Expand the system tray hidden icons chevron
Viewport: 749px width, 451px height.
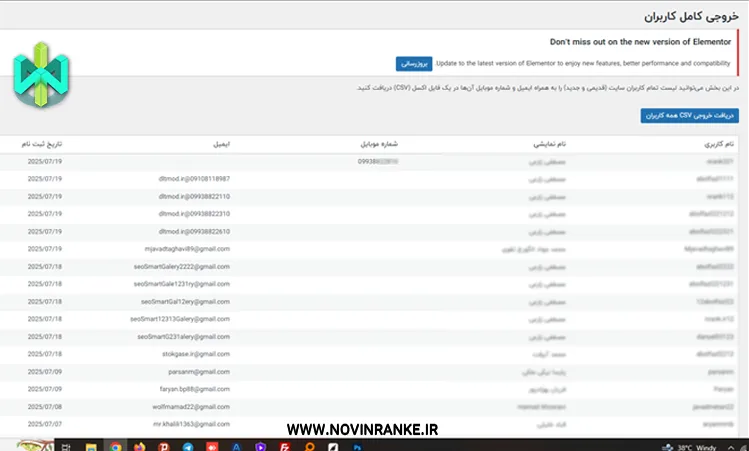731,447
